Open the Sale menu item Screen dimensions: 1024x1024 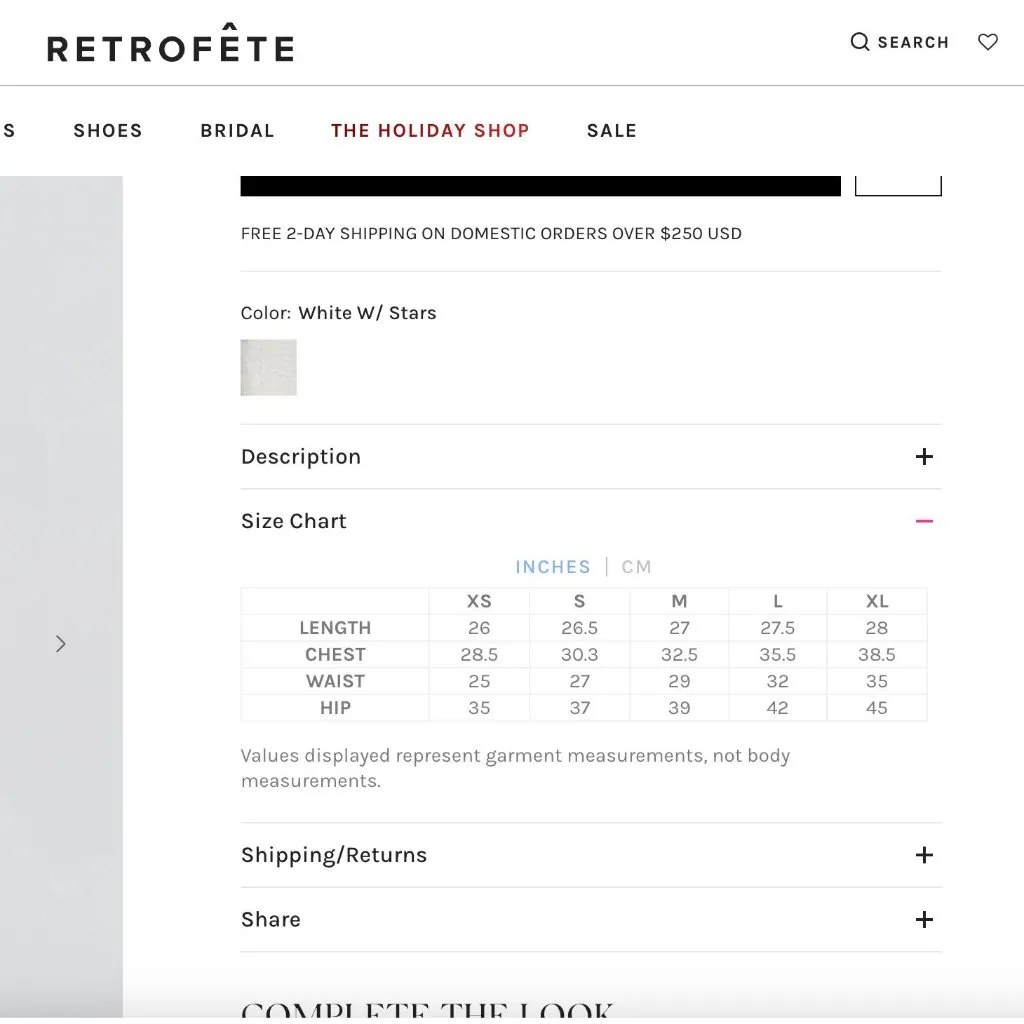(611, 131)
